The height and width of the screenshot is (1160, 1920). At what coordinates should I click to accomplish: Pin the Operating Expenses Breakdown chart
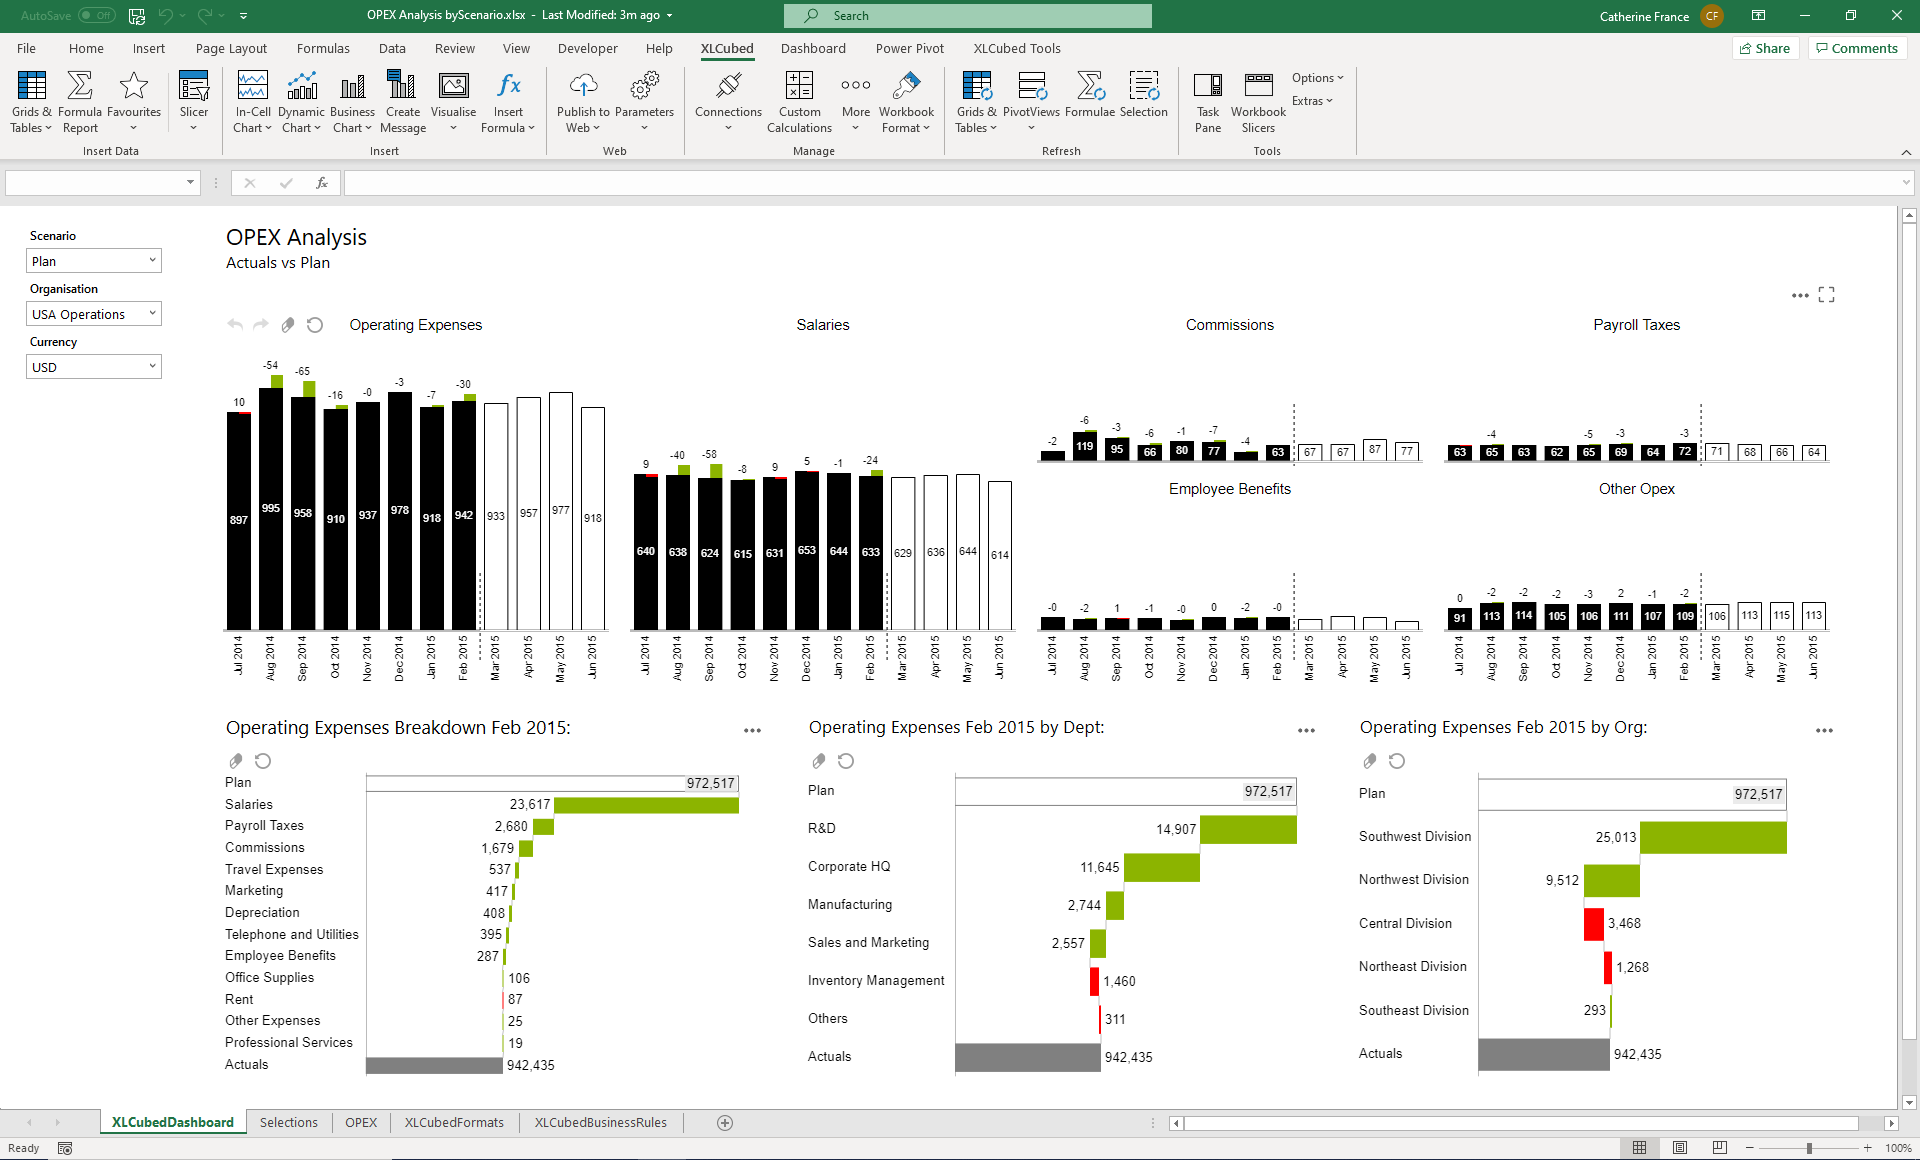coord(236,761)
